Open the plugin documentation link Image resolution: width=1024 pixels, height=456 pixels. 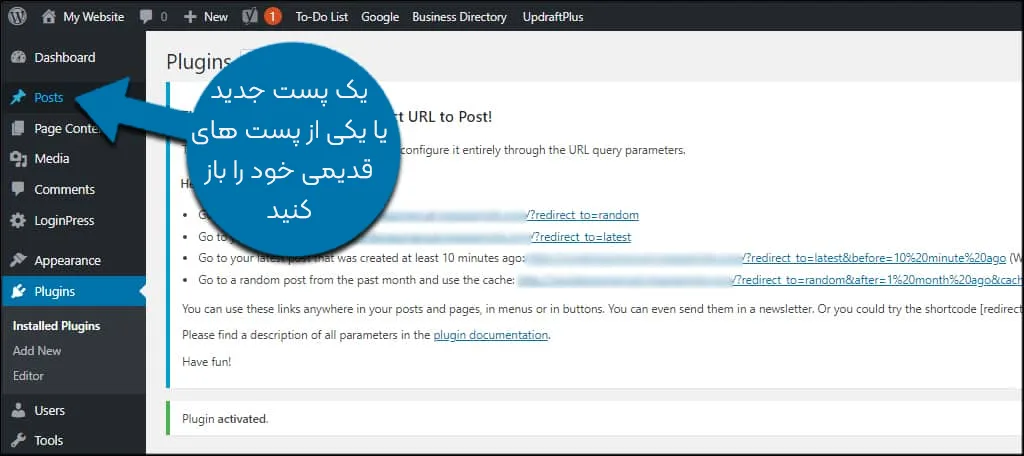[490, 335]
